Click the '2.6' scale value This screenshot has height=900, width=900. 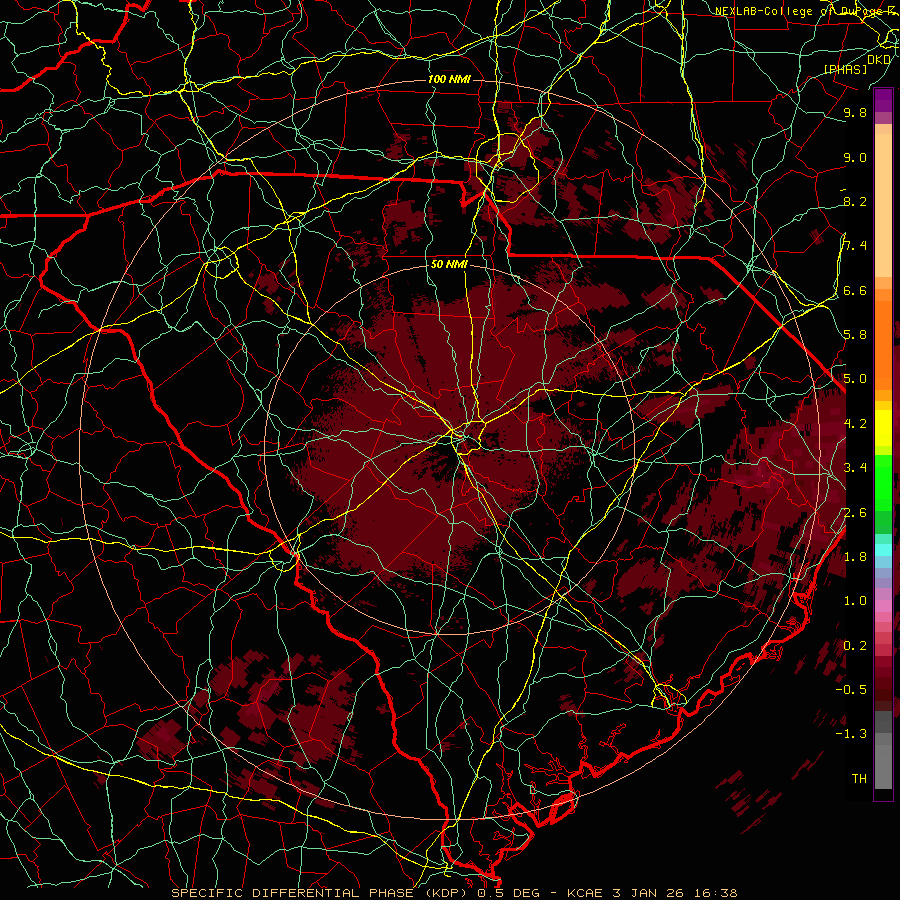[x=855, y=513]
